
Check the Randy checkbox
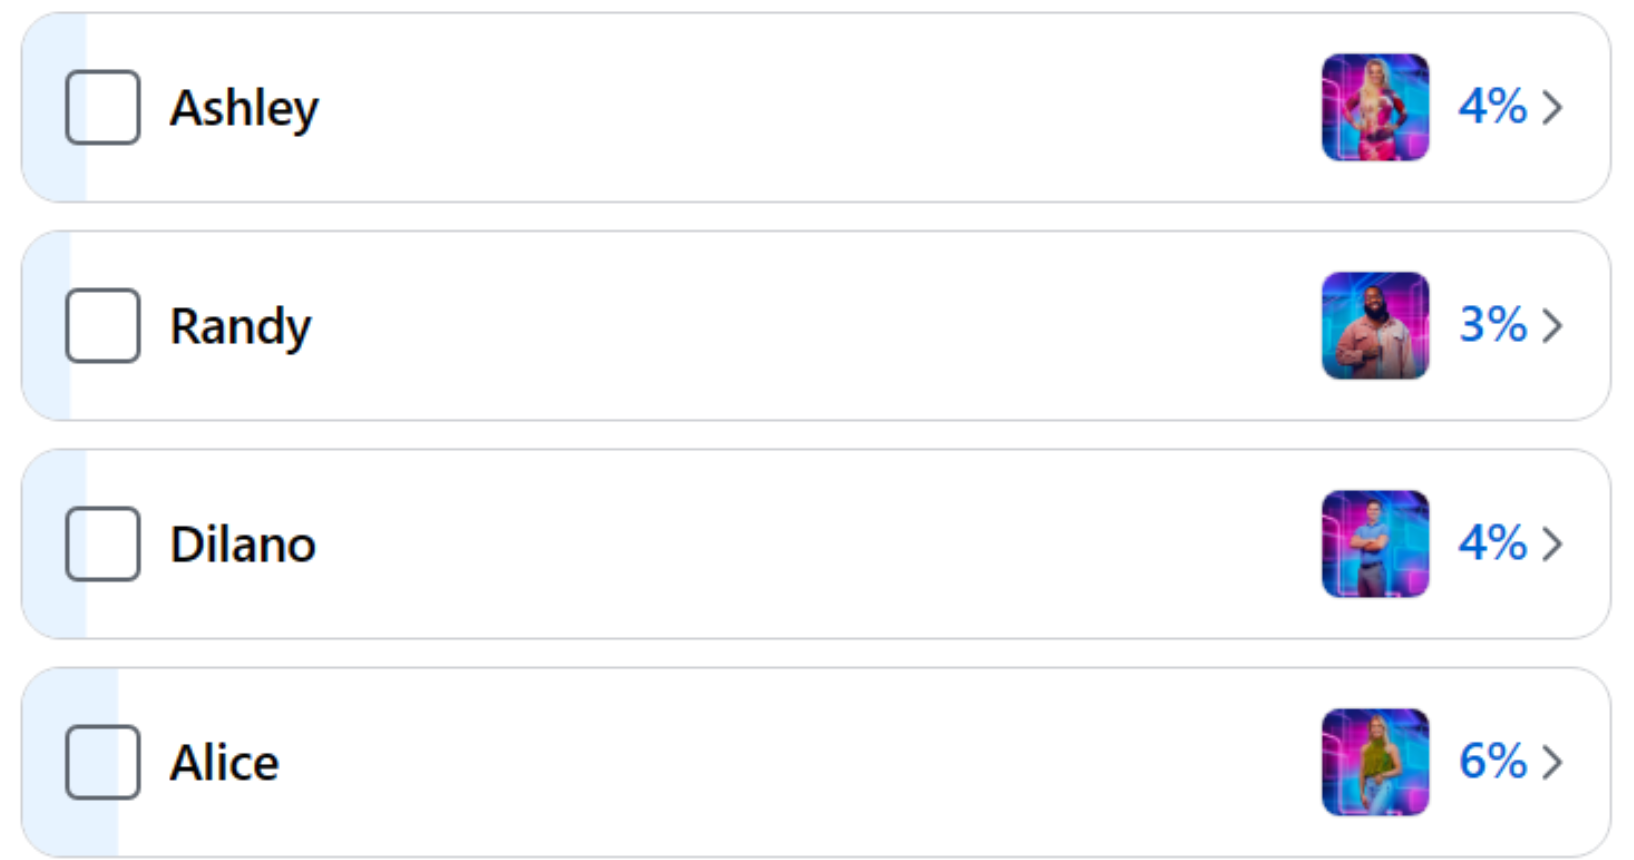click(x=102, y=325)
